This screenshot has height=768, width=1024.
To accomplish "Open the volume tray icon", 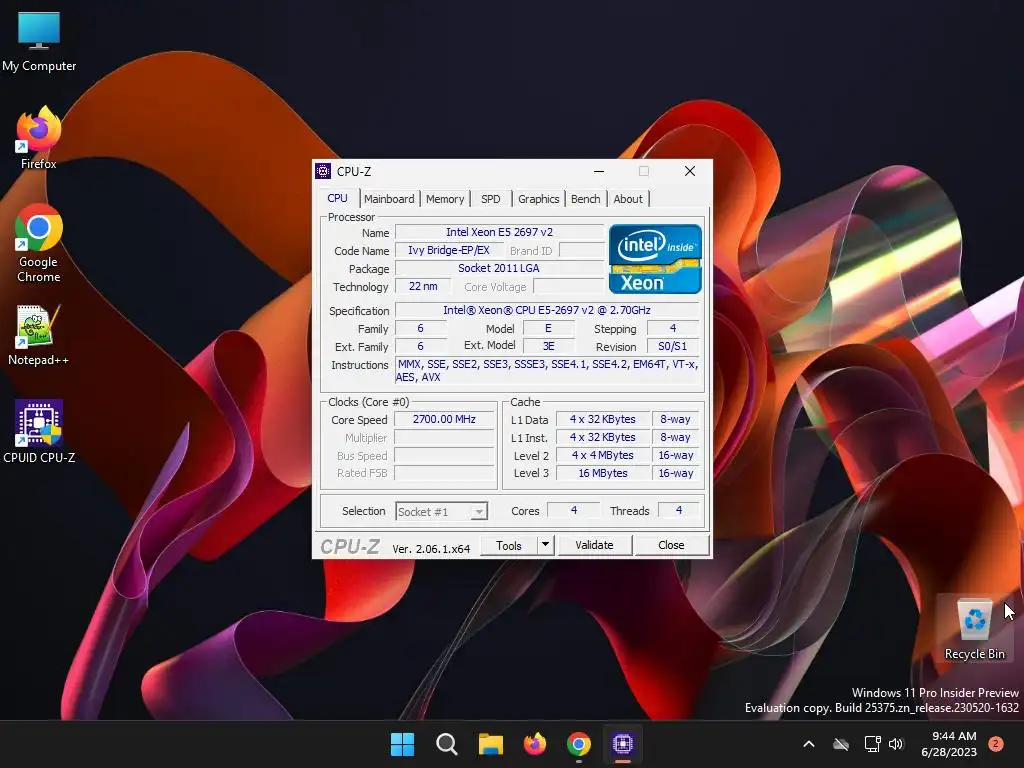I will pos(896,744).
